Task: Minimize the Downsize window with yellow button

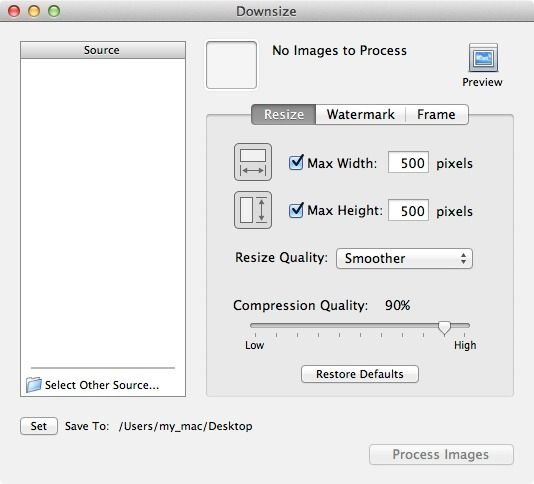Action: pos(34,11)
